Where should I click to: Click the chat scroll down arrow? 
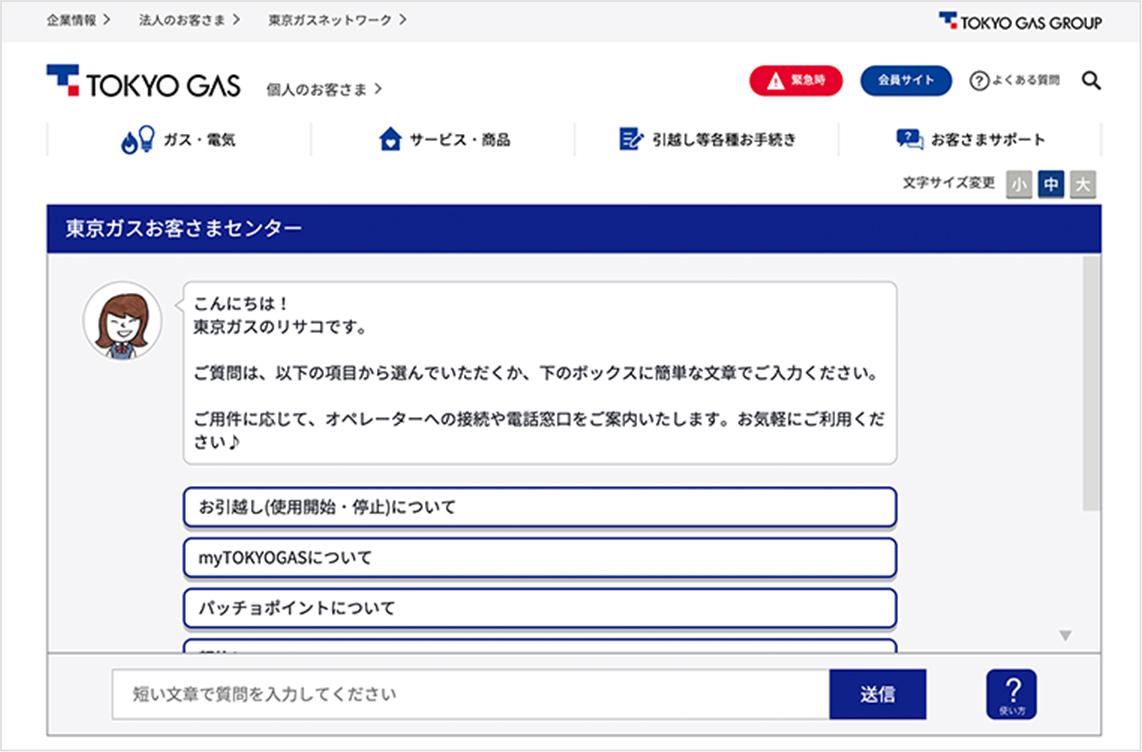pyautogui.click(x=1066, y=636)
